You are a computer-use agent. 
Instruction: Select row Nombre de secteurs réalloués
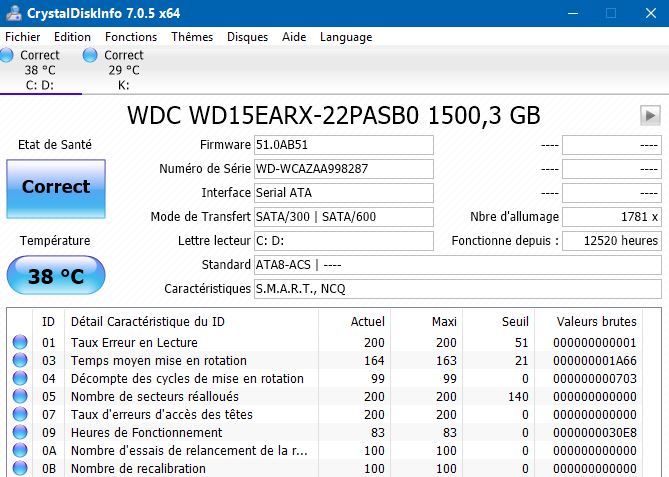326,396
